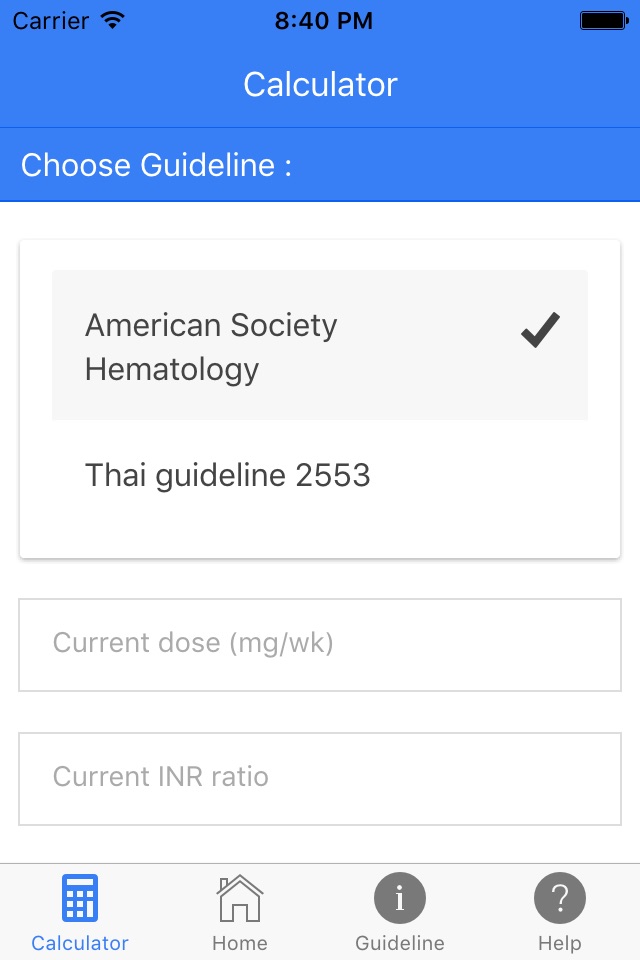The image size is (640, 960).
Task: Tap the Wi-Fi signal icon
Action: tap(113, 20)
